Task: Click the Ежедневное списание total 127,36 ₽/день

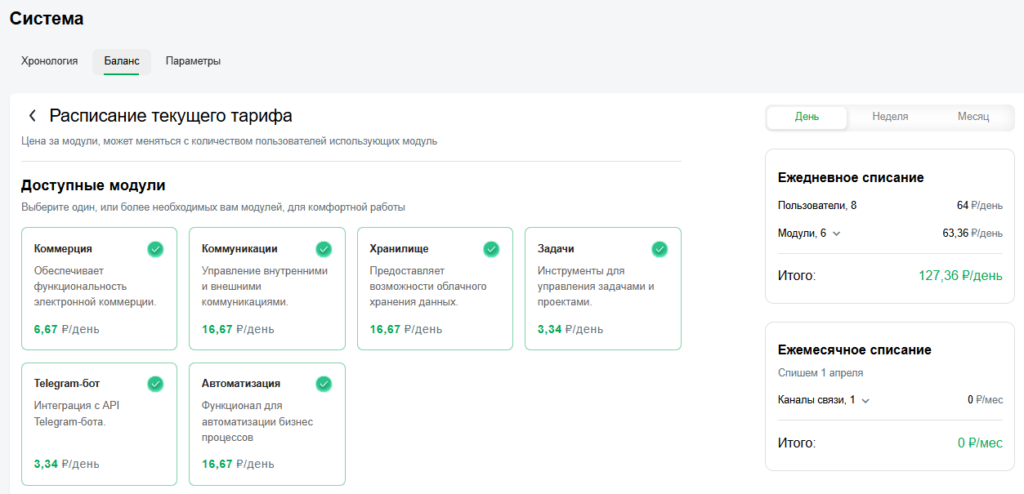Action: click(960, 275)
